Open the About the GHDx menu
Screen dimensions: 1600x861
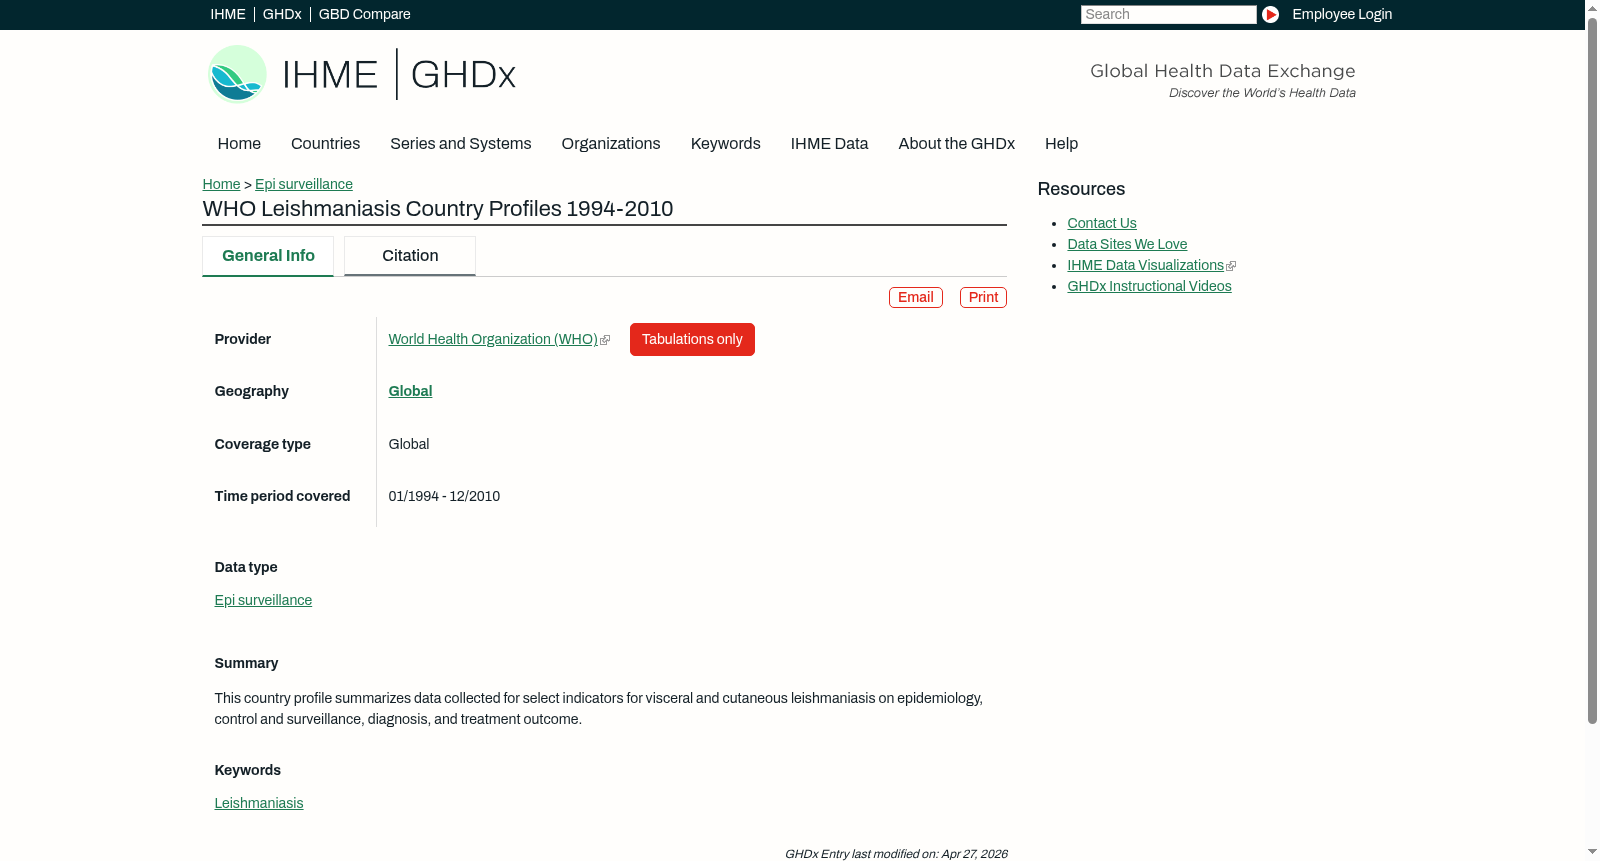click(x=957, y=144)
